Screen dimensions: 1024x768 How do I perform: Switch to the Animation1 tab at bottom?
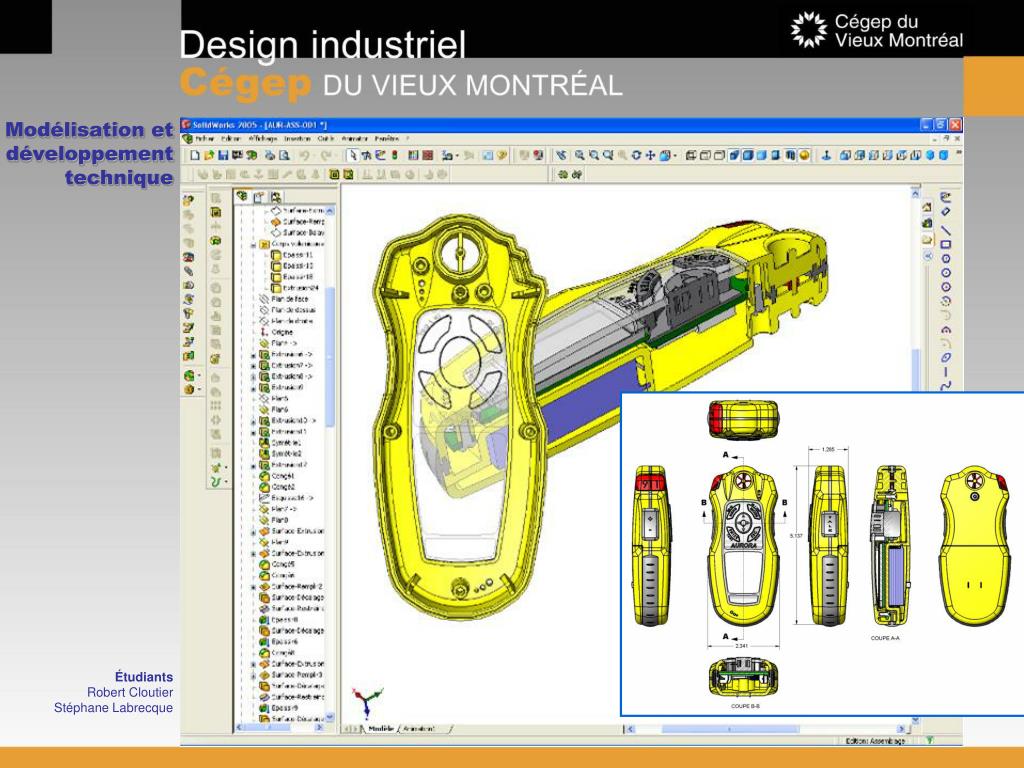[419, 729]
